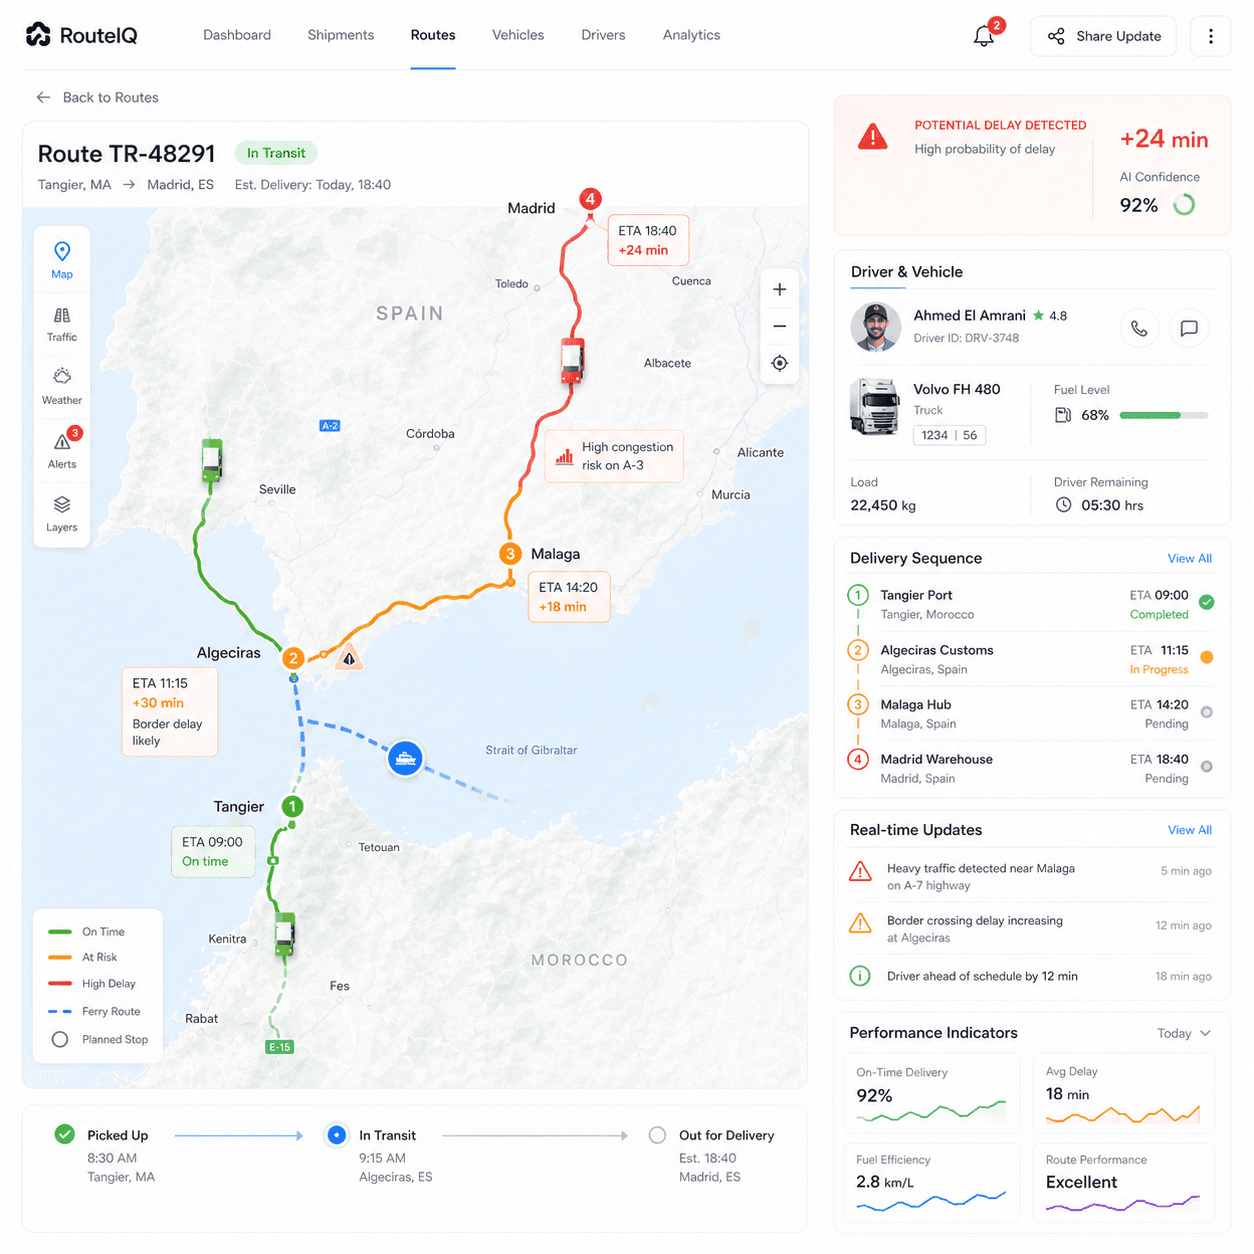Open the Shipments tab
The image size is (1254, 1254).
(341, 35)
